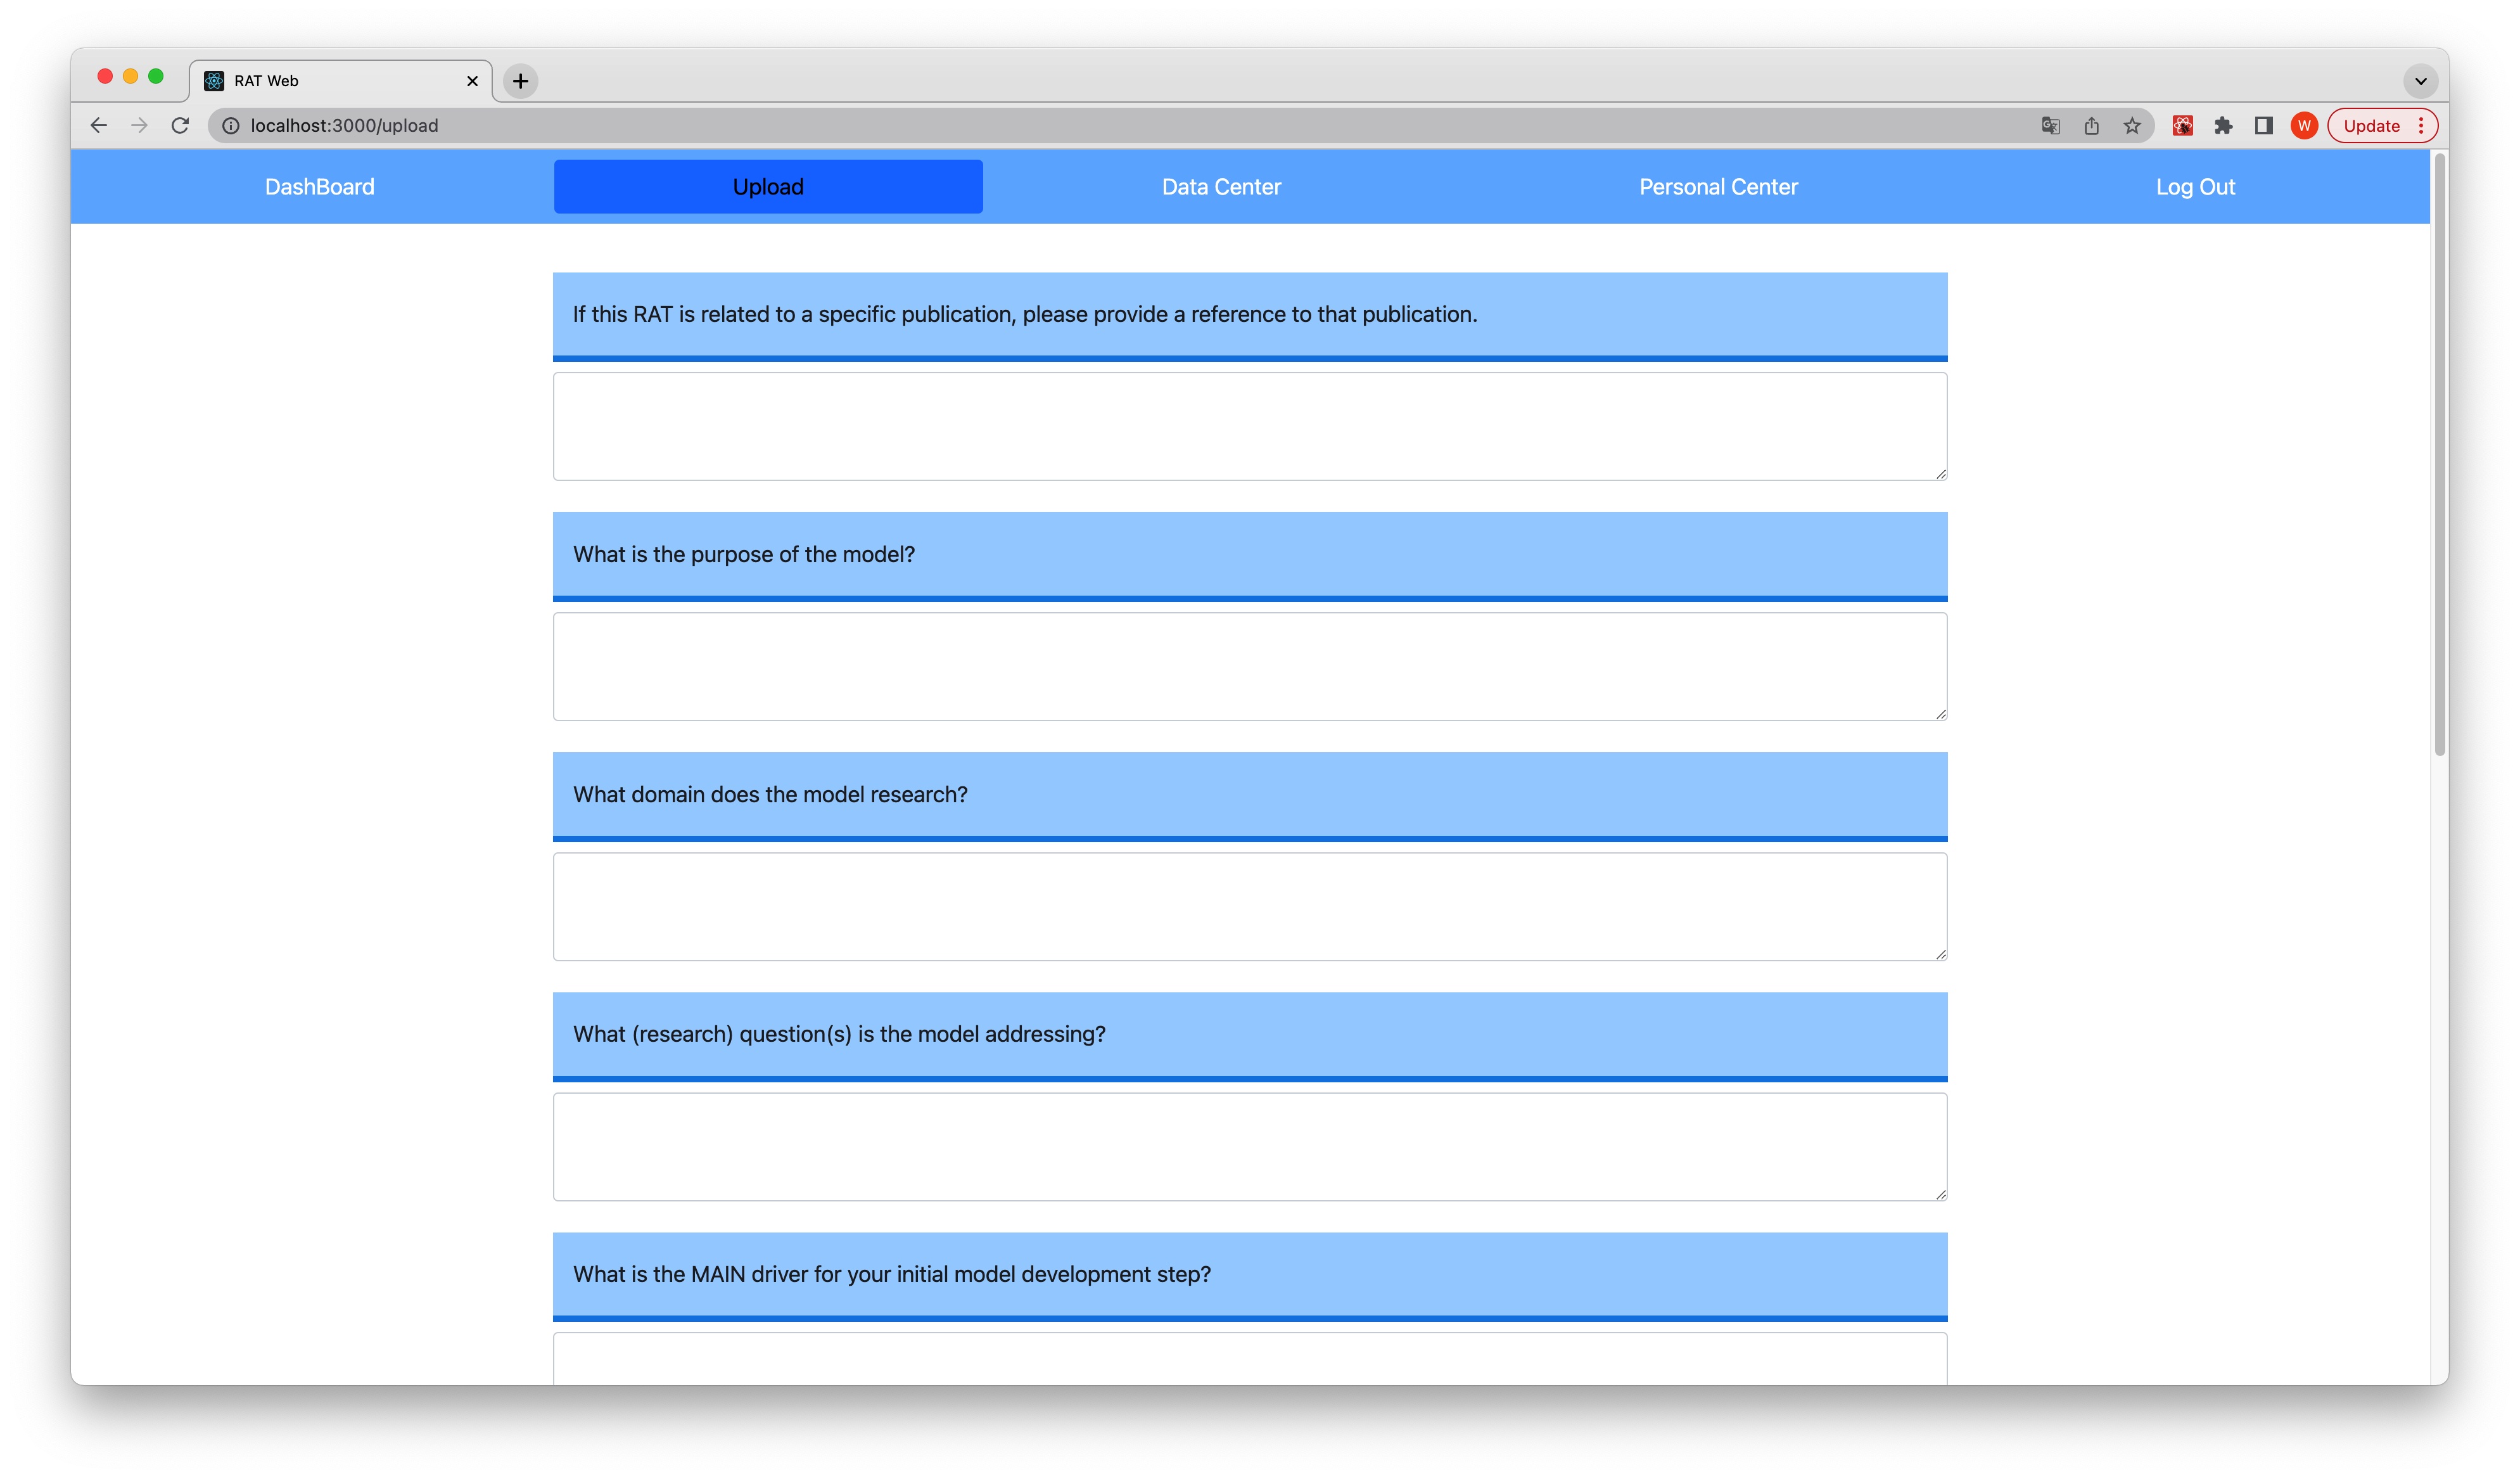Bookmark the page with star icon
Image resolution: width=2520 pixels, height=1479 pixels.
tap(2132, 125)
